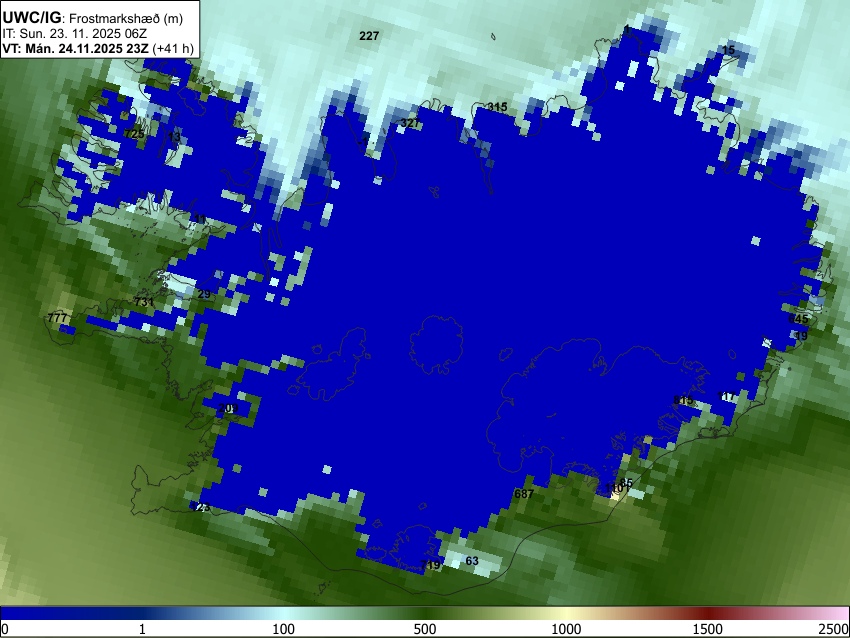Click the "29" station value

pos(204,294)
